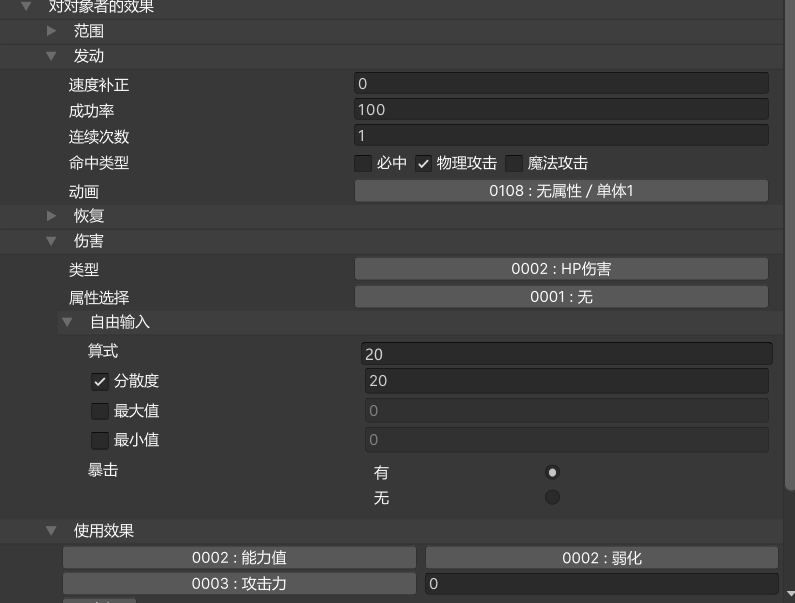Select 有 for 暴击 radio option
Image resolution: width=795 pixels, height=603 pixels.
[552, 472]
